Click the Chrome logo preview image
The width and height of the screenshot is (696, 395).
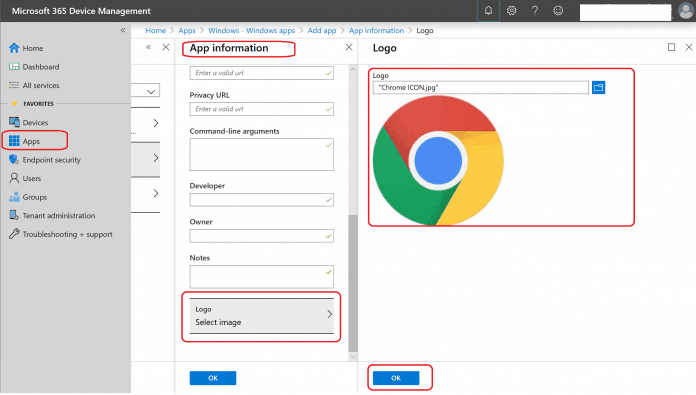point(438,161)
